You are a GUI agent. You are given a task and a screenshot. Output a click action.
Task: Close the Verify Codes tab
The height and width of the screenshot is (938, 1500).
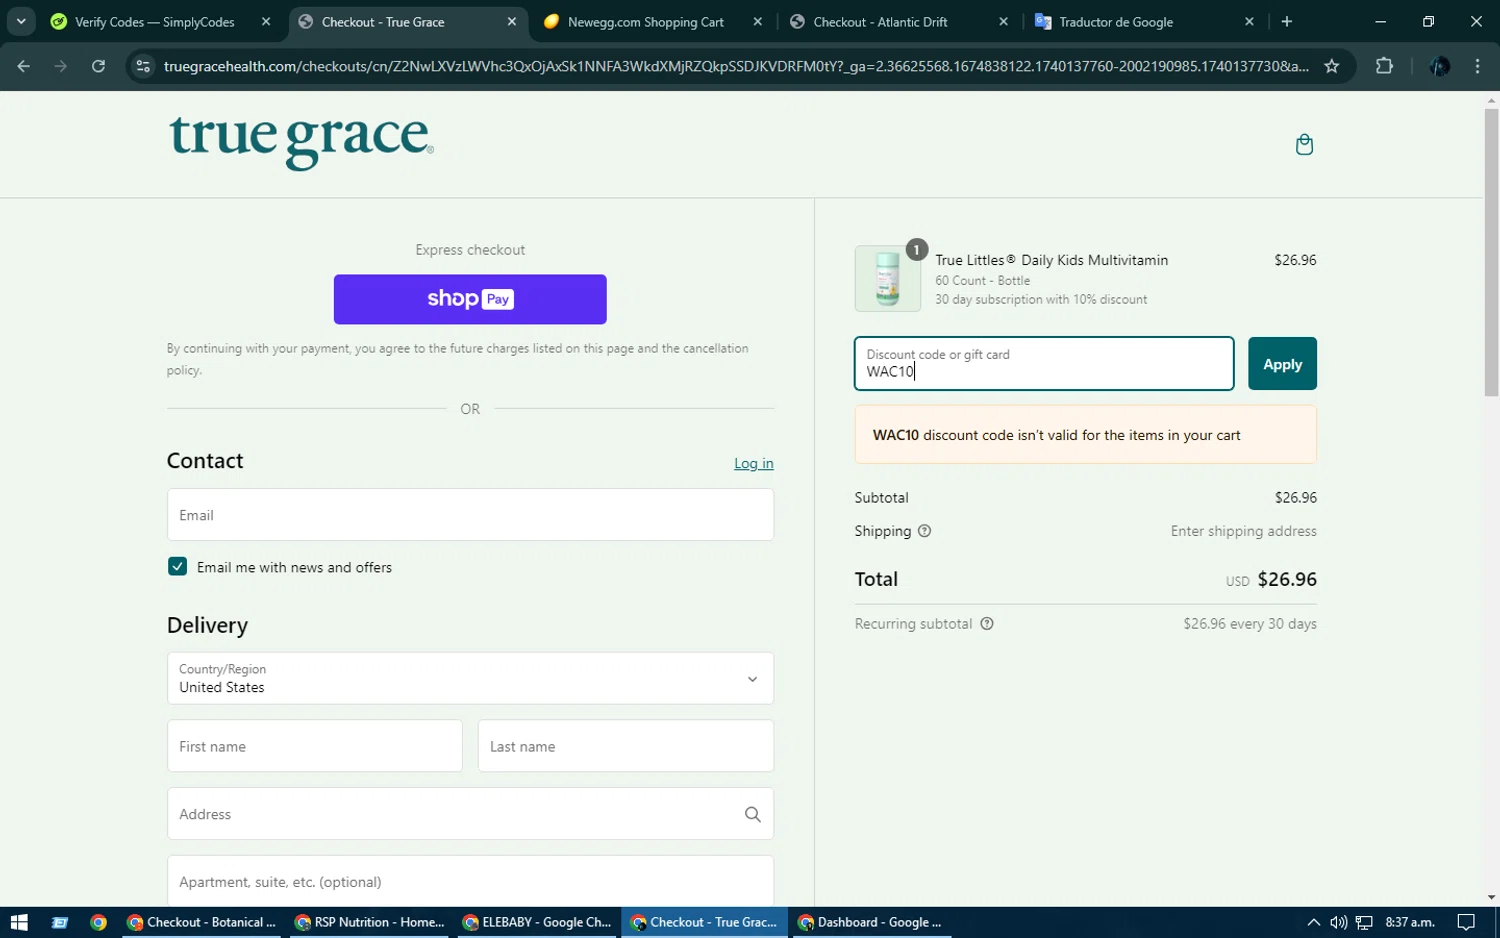(265, 22)
